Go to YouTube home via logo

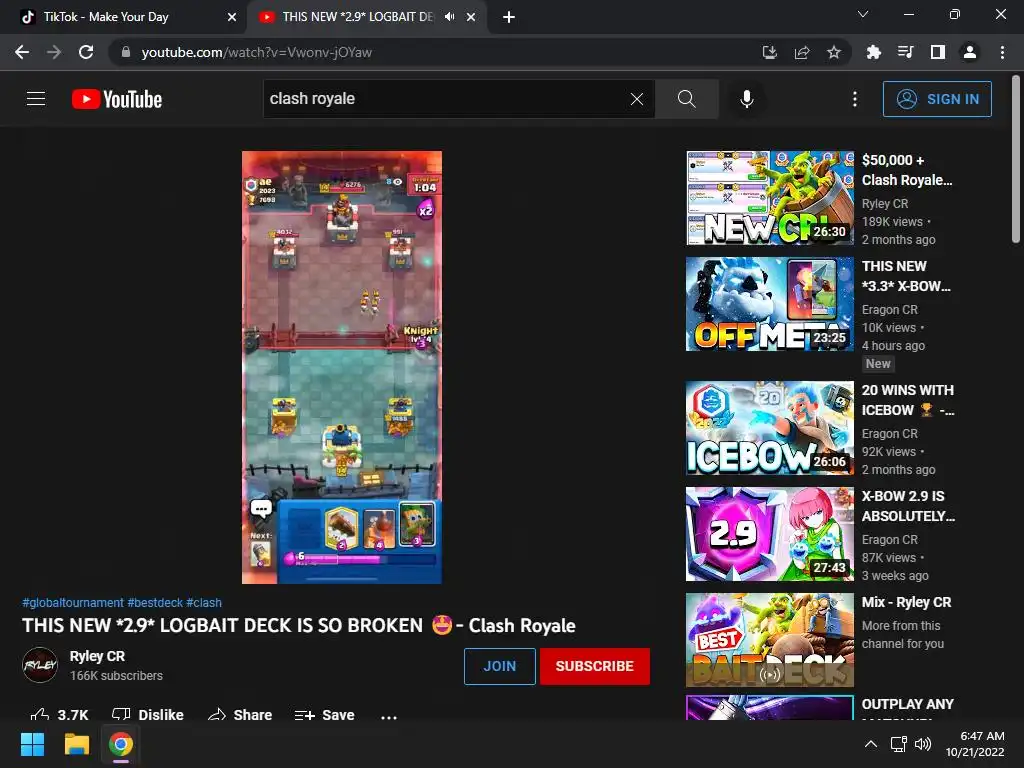[117, 99]
